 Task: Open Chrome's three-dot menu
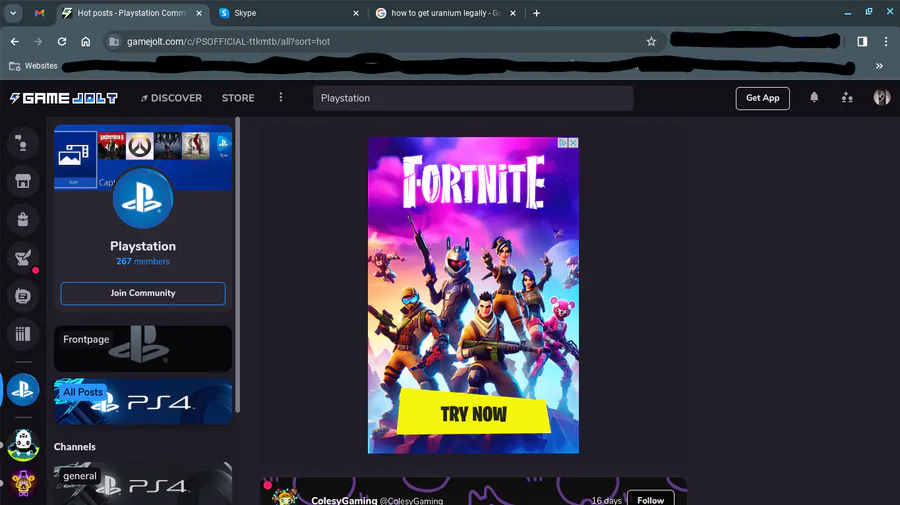coord(886,41)
